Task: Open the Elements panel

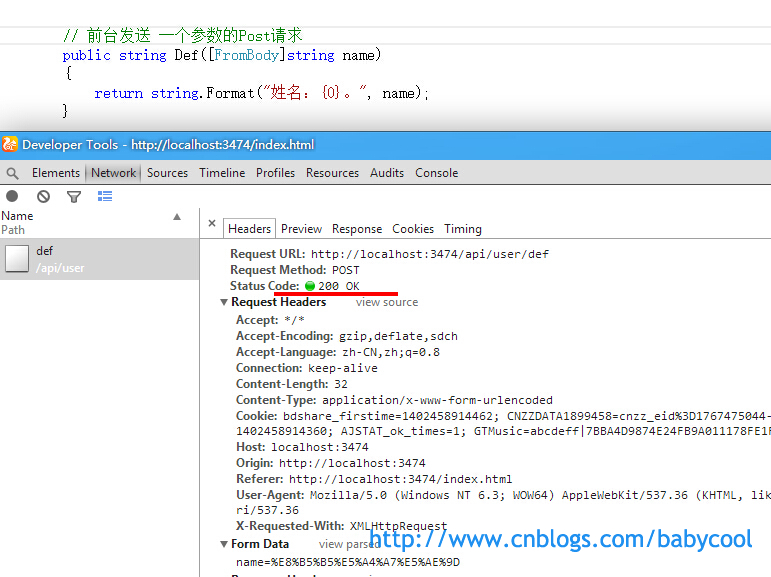Action: point(56,173)
